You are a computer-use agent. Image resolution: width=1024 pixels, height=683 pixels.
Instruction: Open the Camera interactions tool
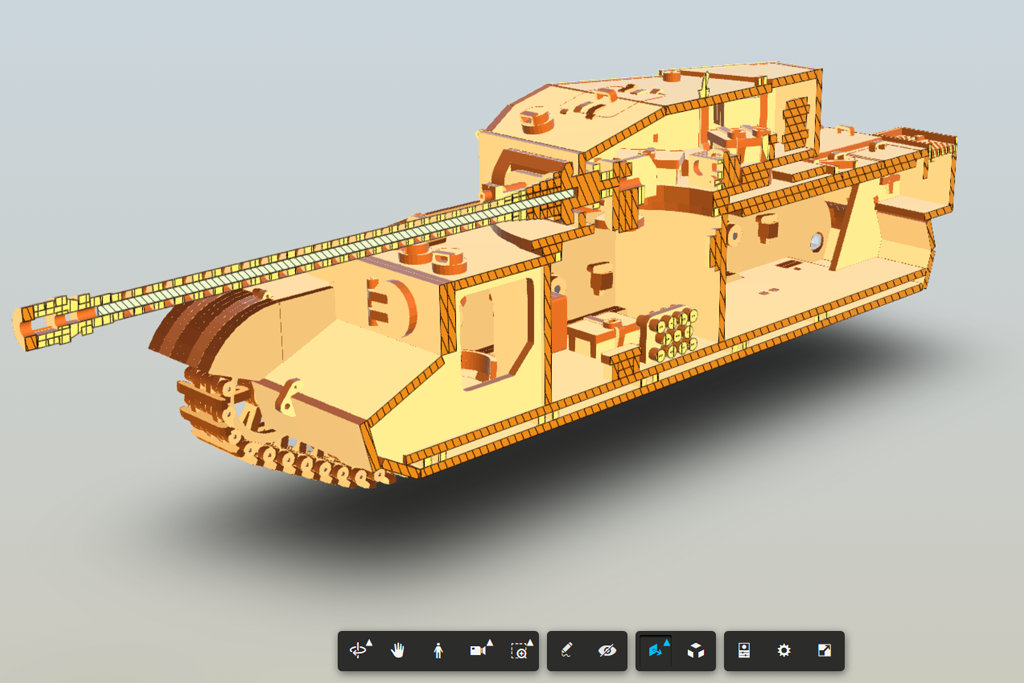480,650
